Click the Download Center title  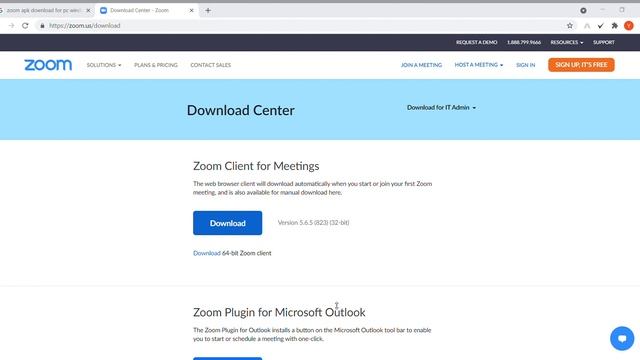[240, 110]
